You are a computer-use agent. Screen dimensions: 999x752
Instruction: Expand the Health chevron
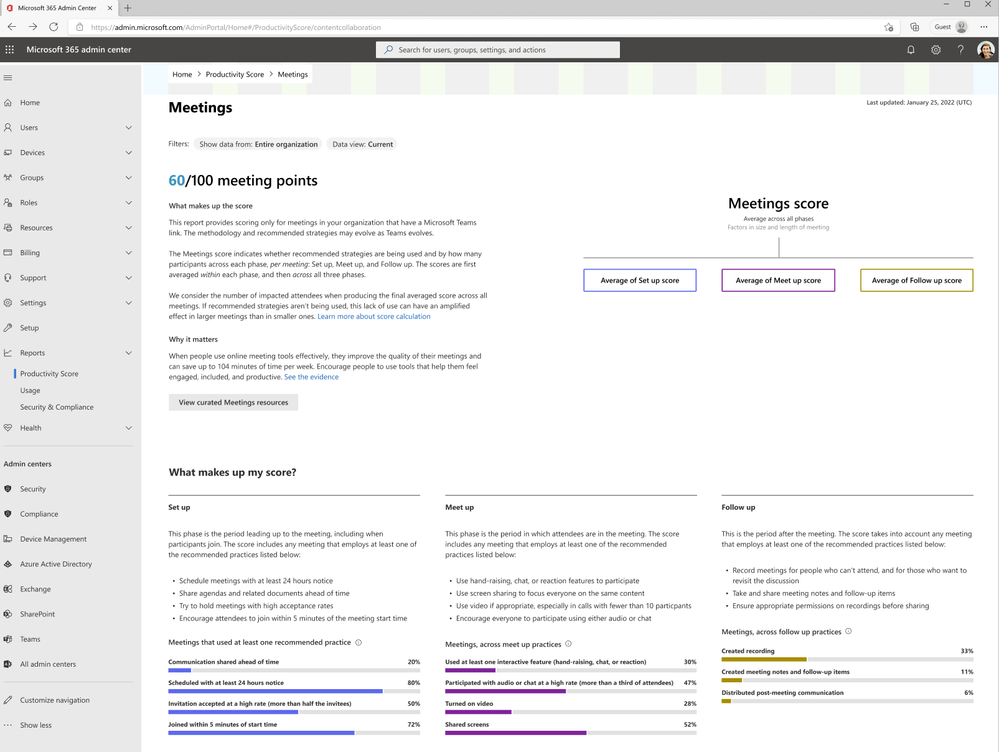pyautogui.click(x=129, y=428)
